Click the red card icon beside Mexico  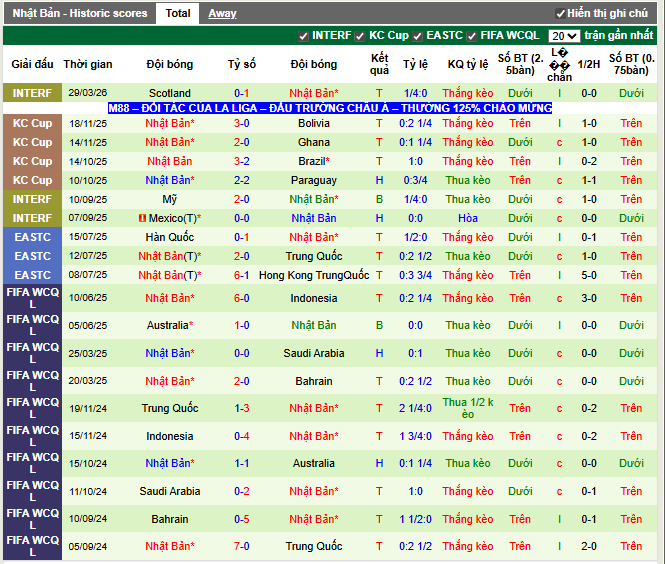coord(142,218)
